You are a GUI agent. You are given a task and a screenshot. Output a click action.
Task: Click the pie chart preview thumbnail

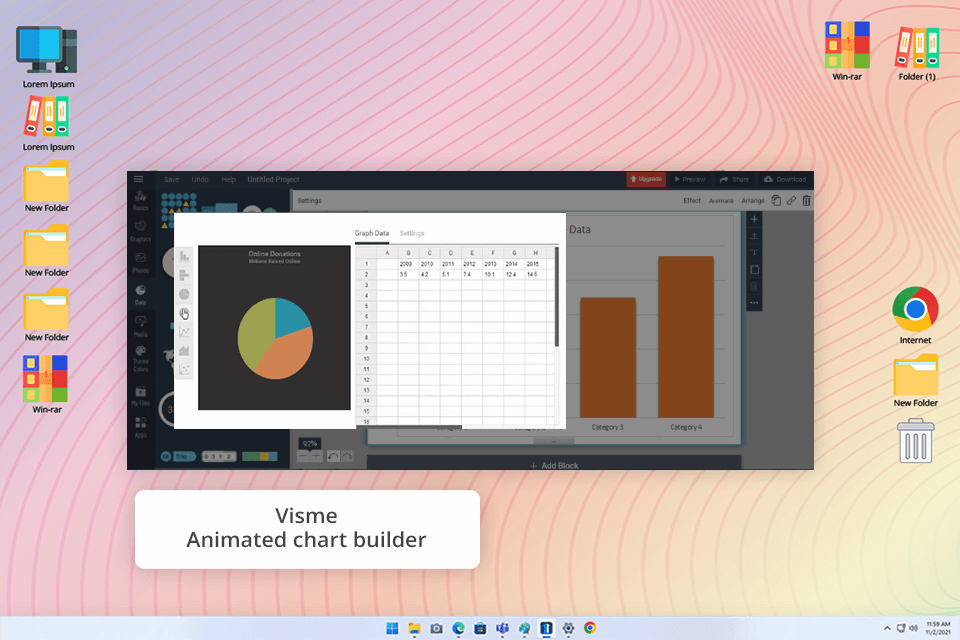coord(274,328)
